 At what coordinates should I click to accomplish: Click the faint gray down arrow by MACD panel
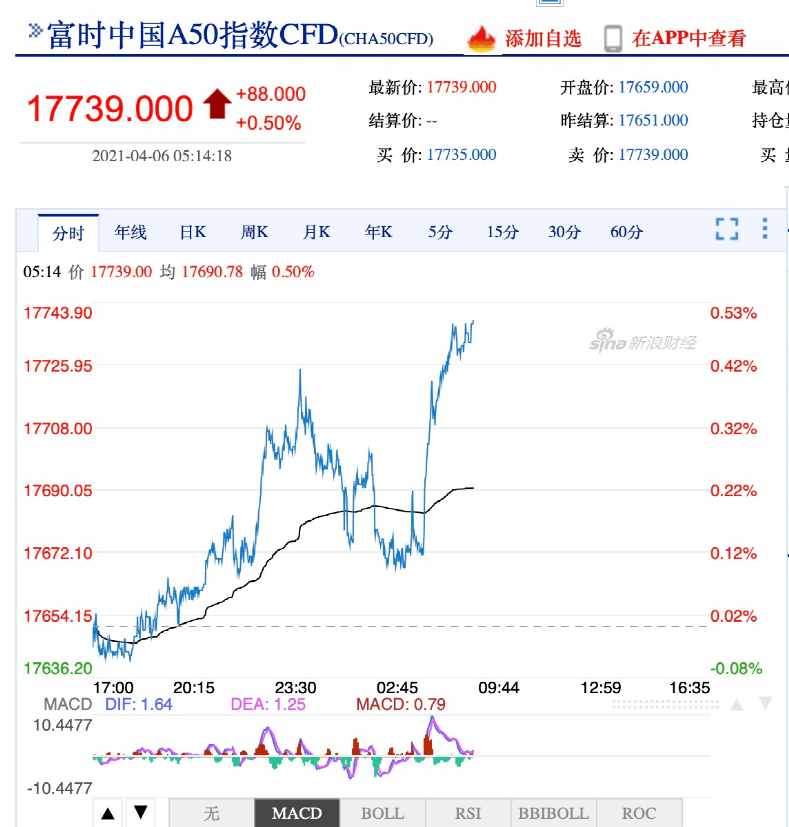(x=765, y=704)
